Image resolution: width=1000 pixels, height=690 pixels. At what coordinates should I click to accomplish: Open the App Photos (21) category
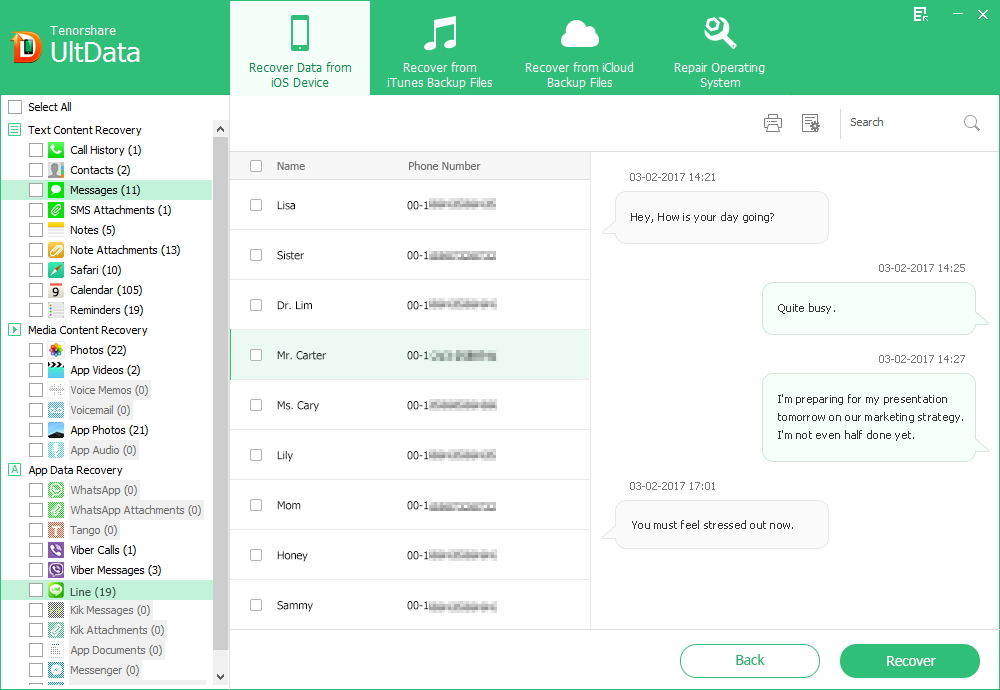[x=109, y=430]
